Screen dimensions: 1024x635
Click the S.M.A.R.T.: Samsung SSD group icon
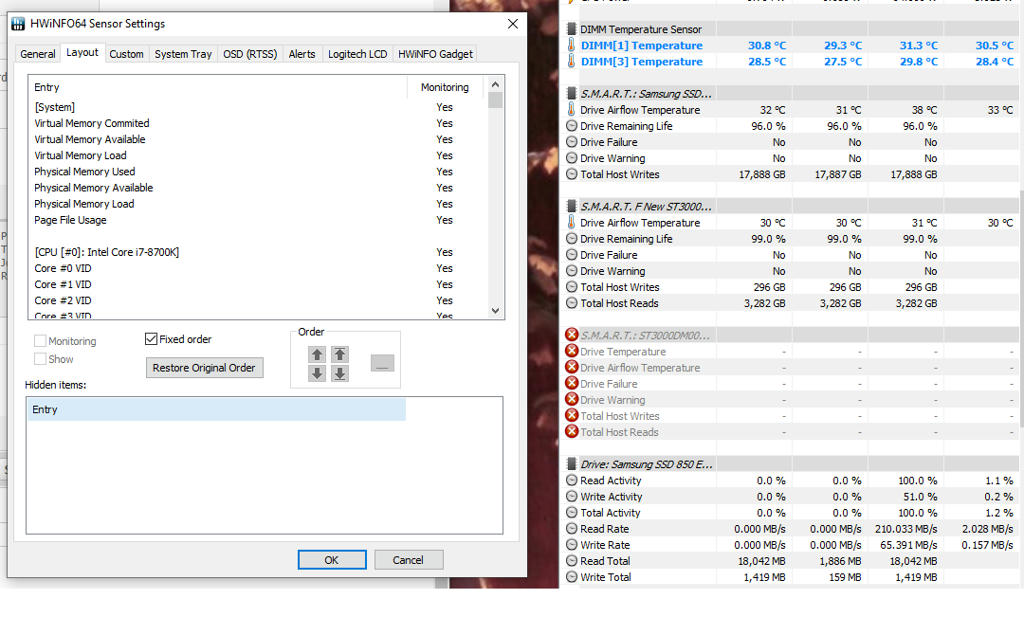[x=571, y=93]
